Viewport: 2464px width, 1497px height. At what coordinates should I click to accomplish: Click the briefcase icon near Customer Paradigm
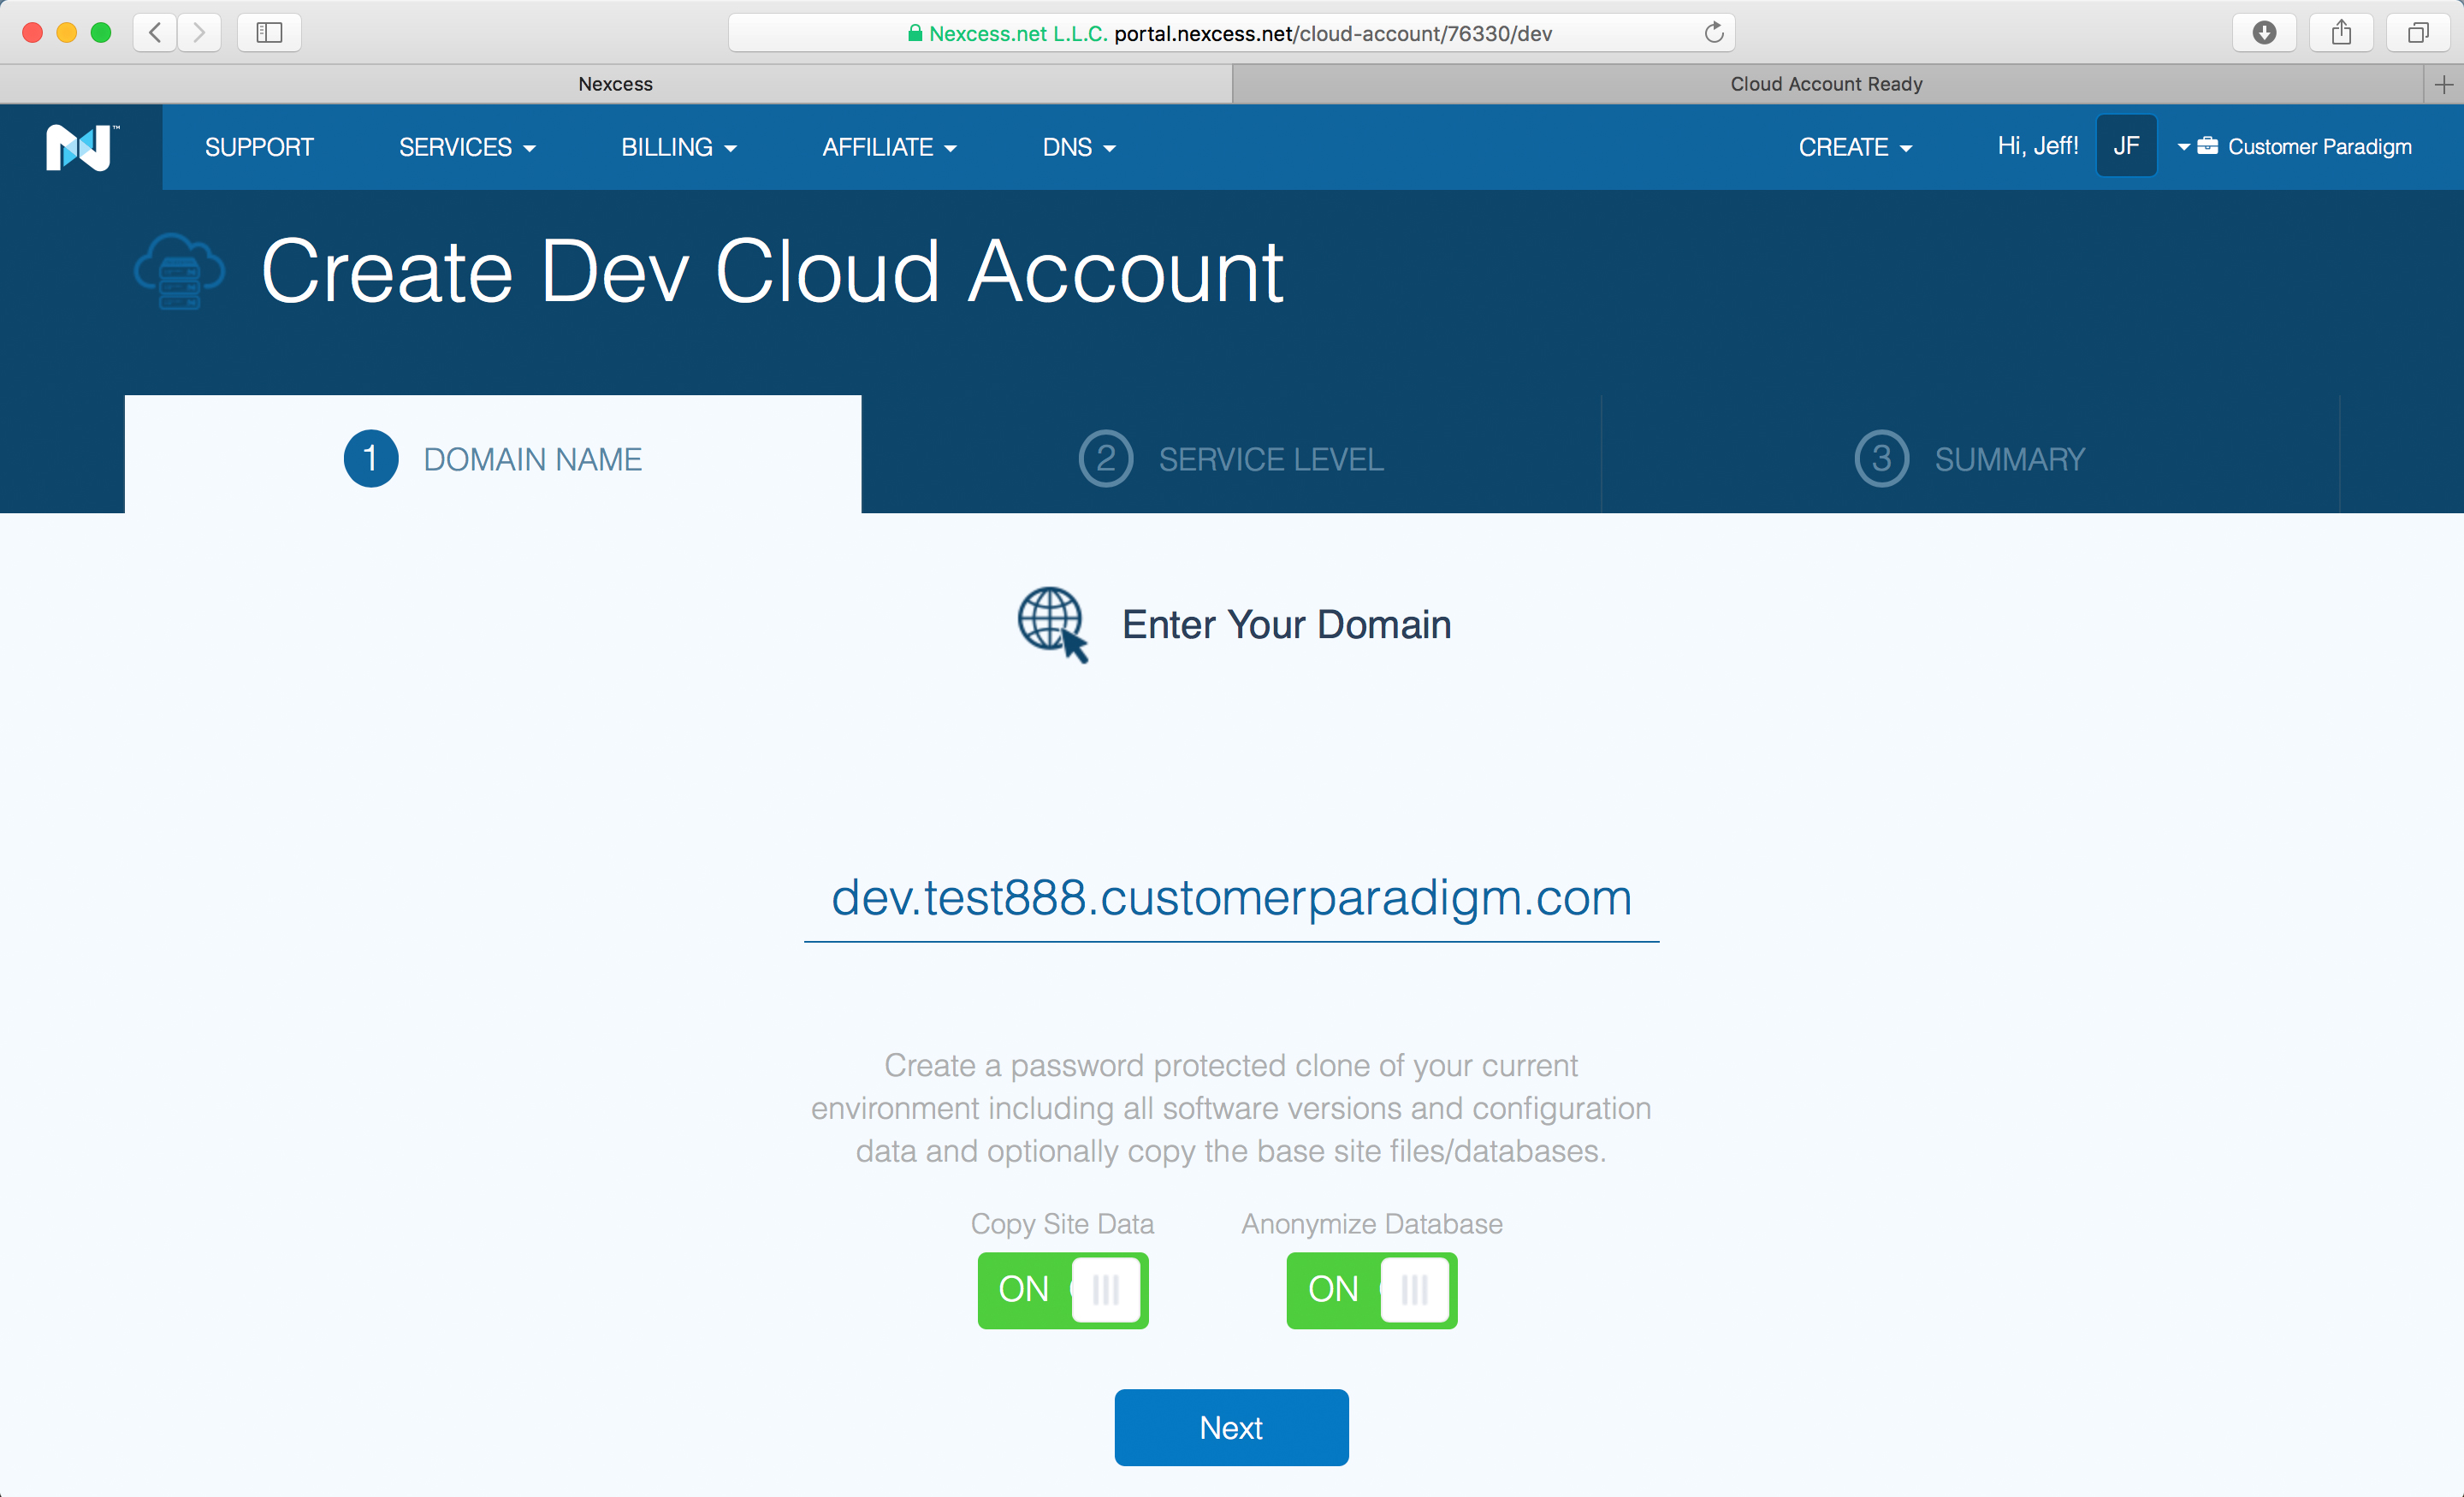pos(2207,146)
